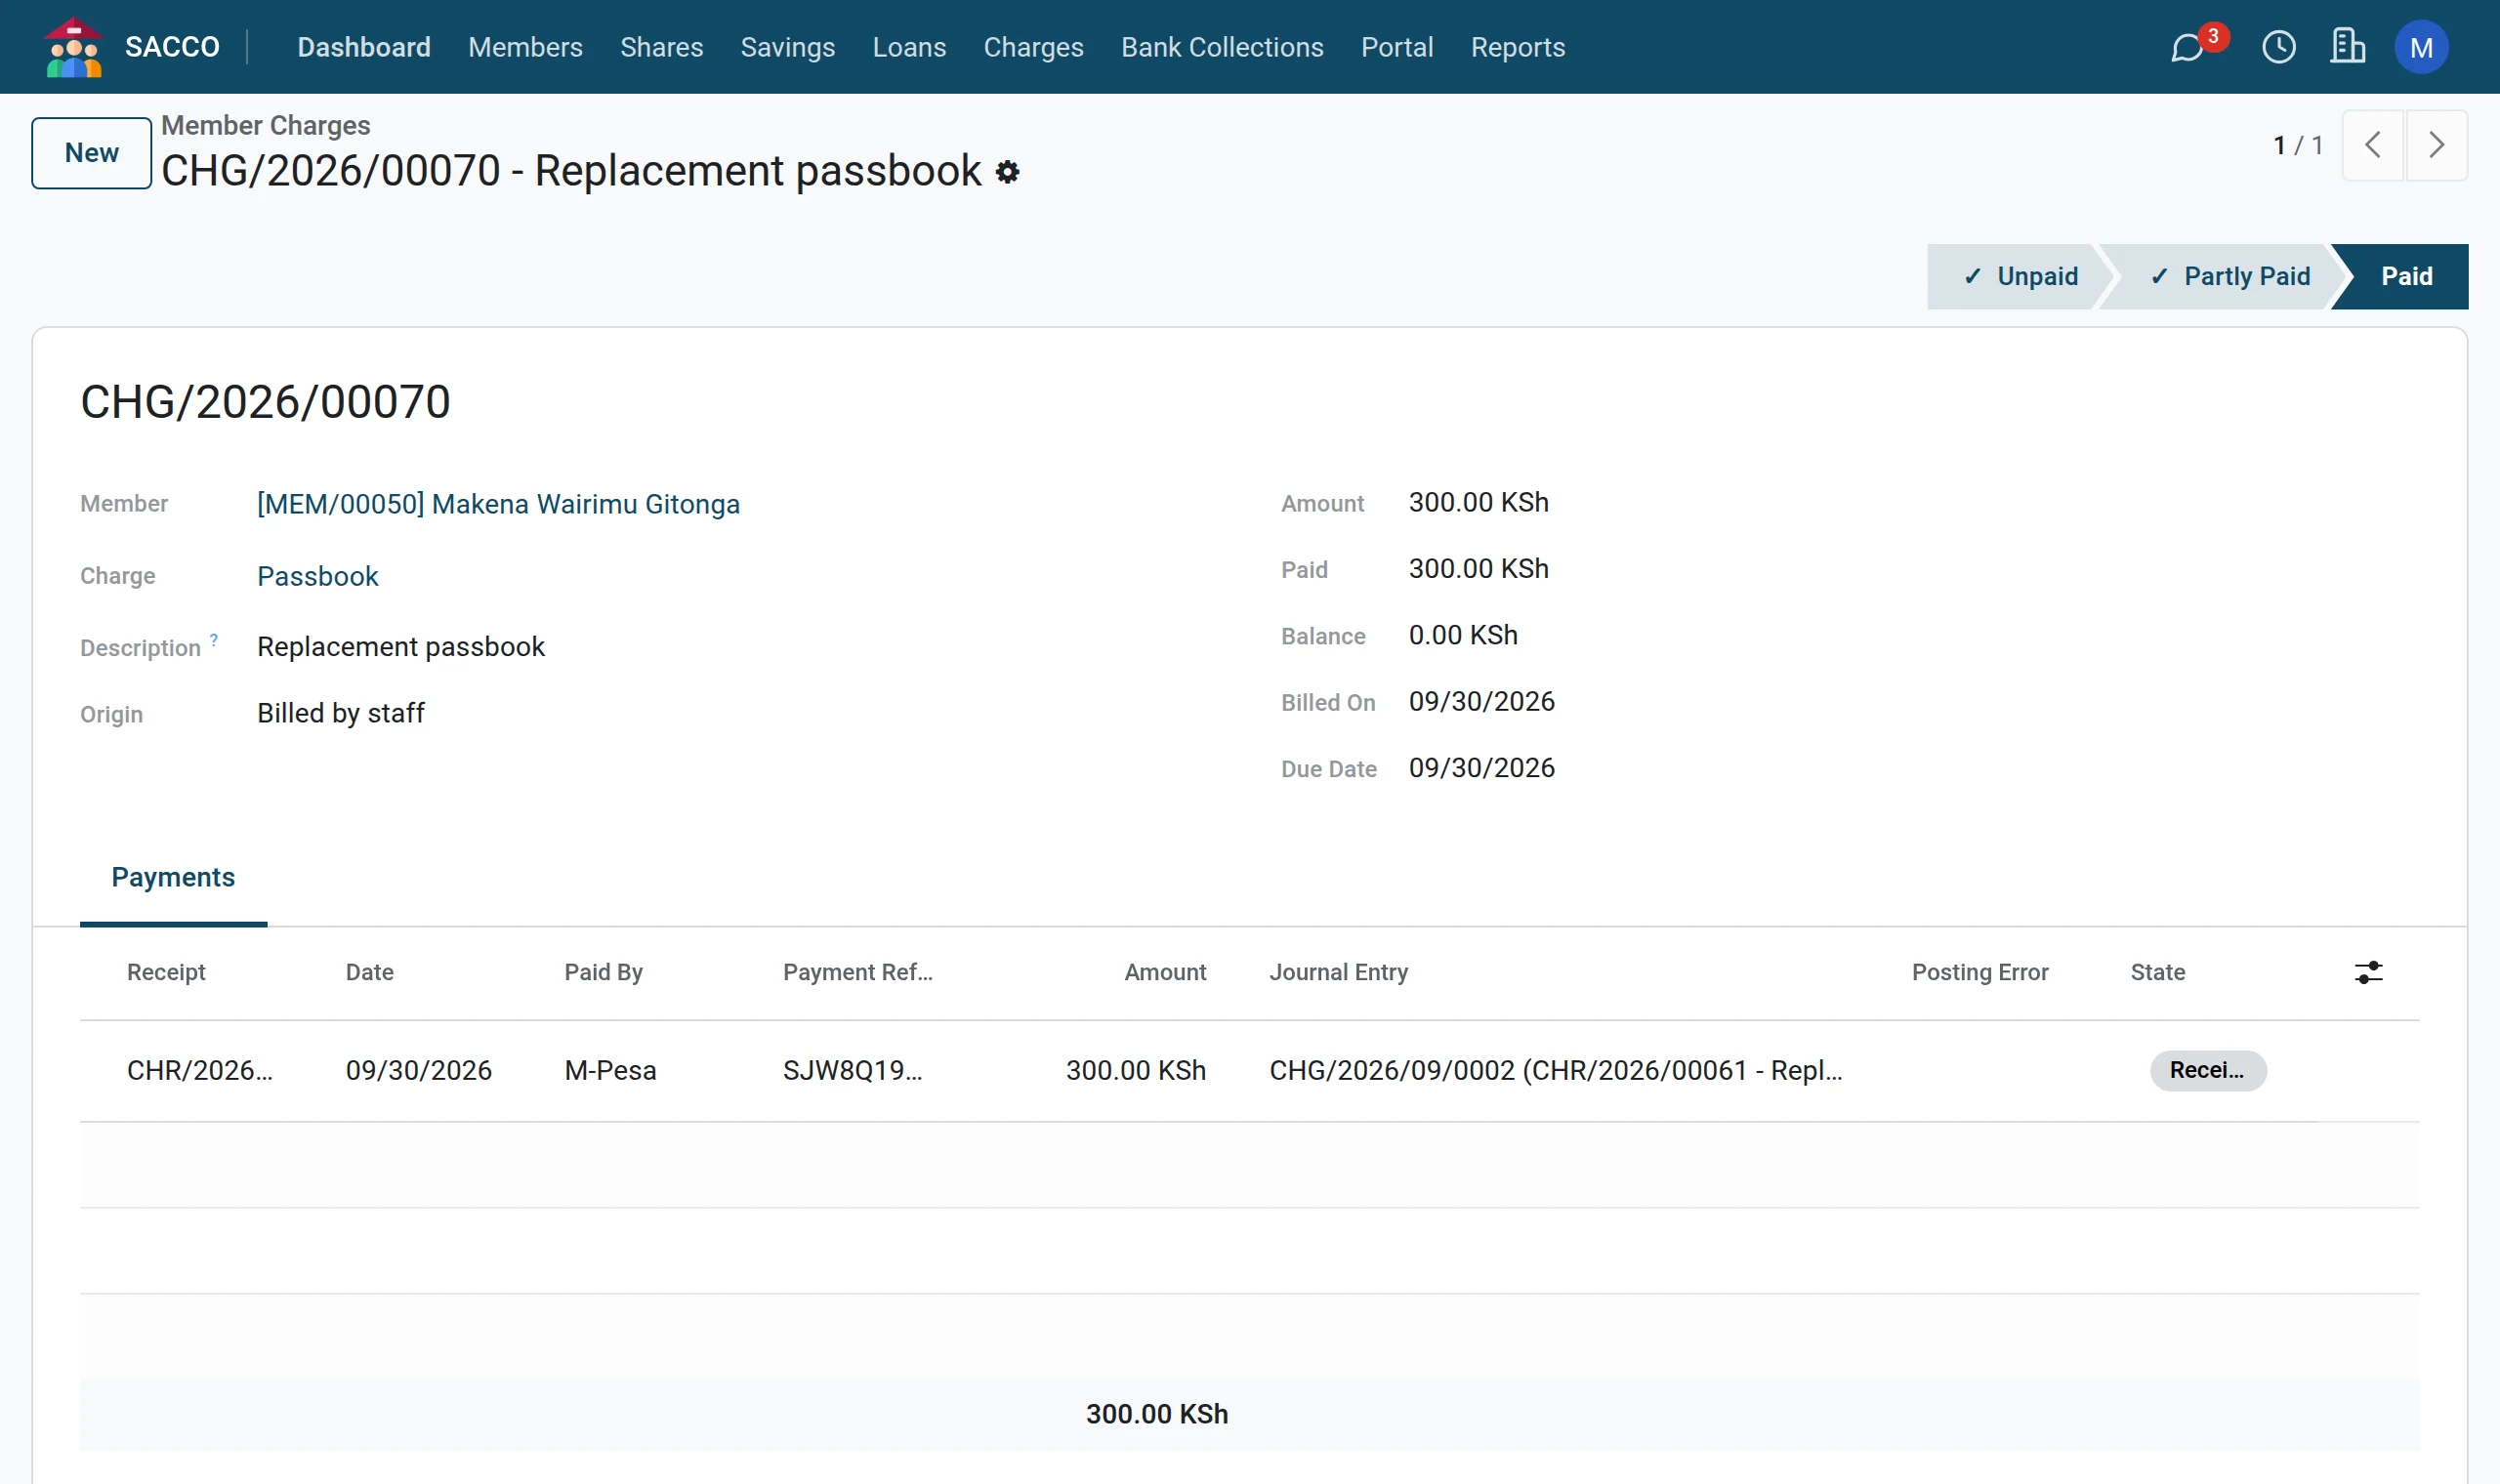Open the Members menu
The height and width of the screenshot is (1484, 2500).
pyautogui.click(x=525, y=47)
